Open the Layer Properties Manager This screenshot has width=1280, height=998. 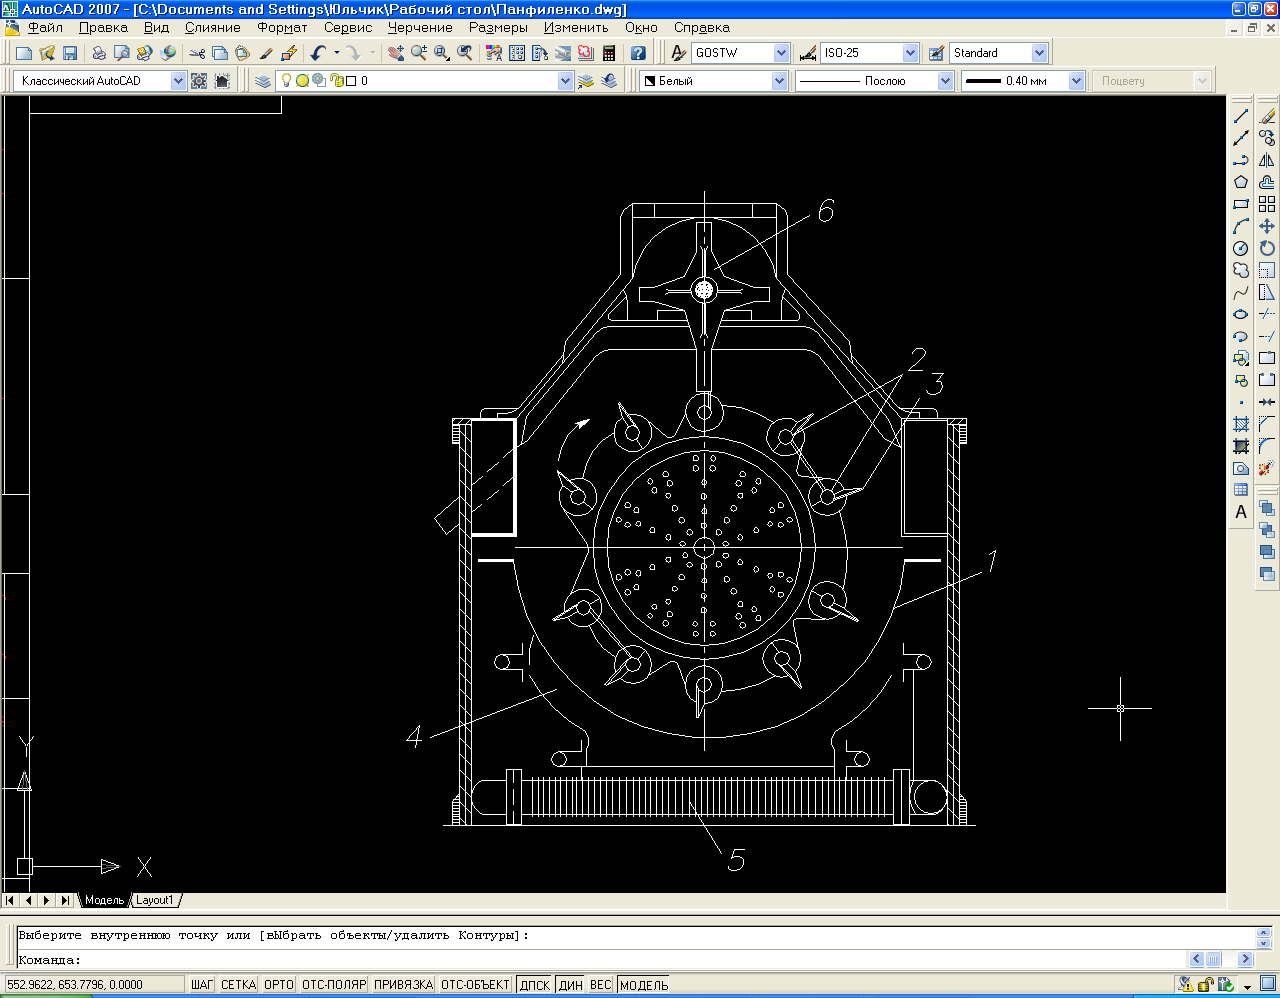[x=263, y=81]
